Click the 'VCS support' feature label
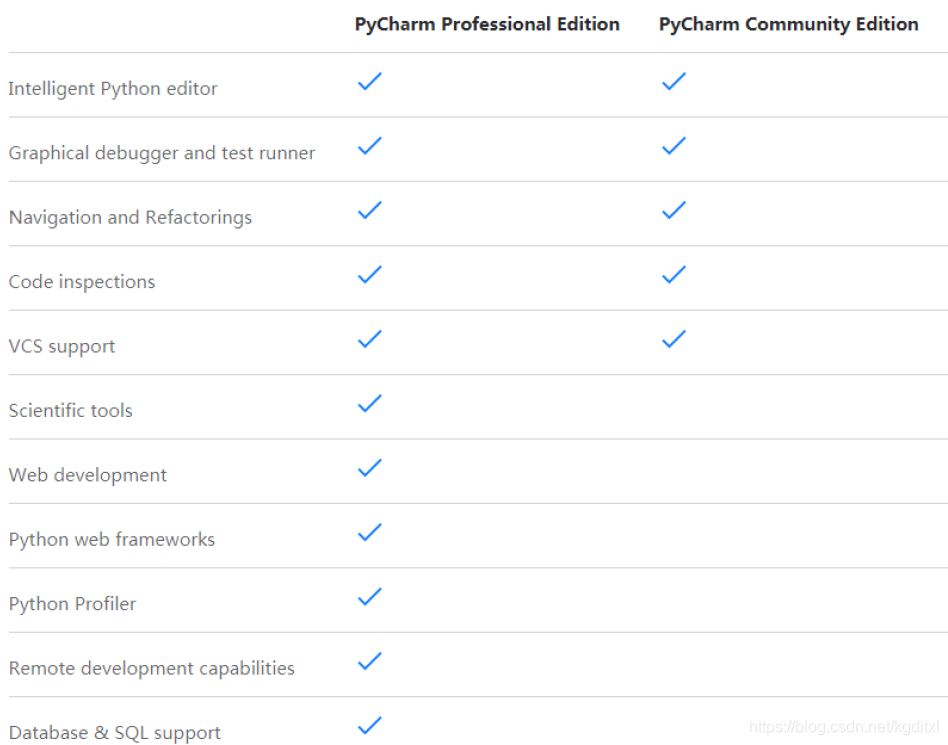The image size is (948, 745). [x=62, y=346]
